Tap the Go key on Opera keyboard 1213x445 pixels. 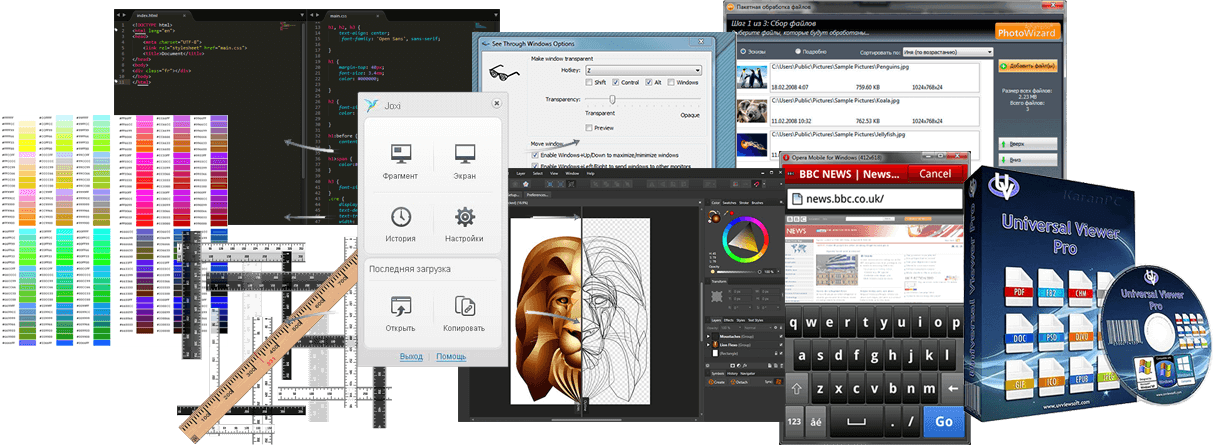click(x=943, y=422)
